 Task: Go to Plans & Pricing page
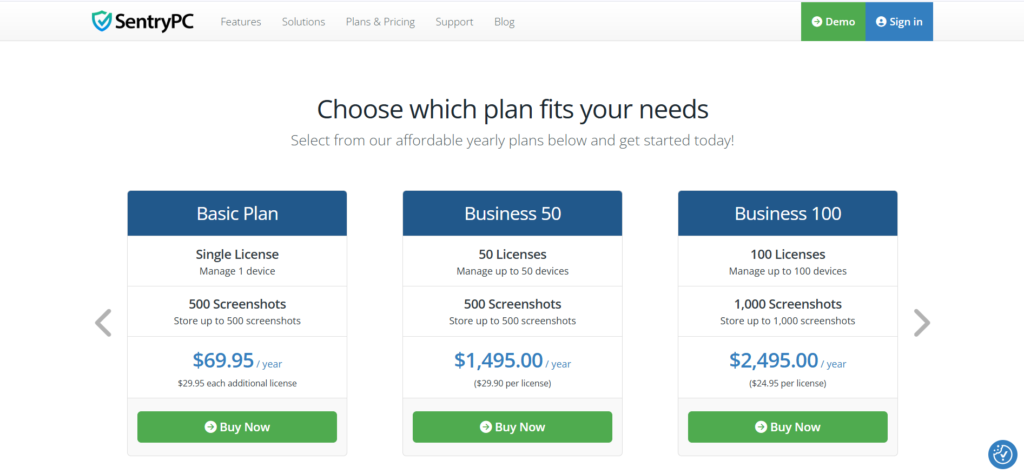click(380, 22)
